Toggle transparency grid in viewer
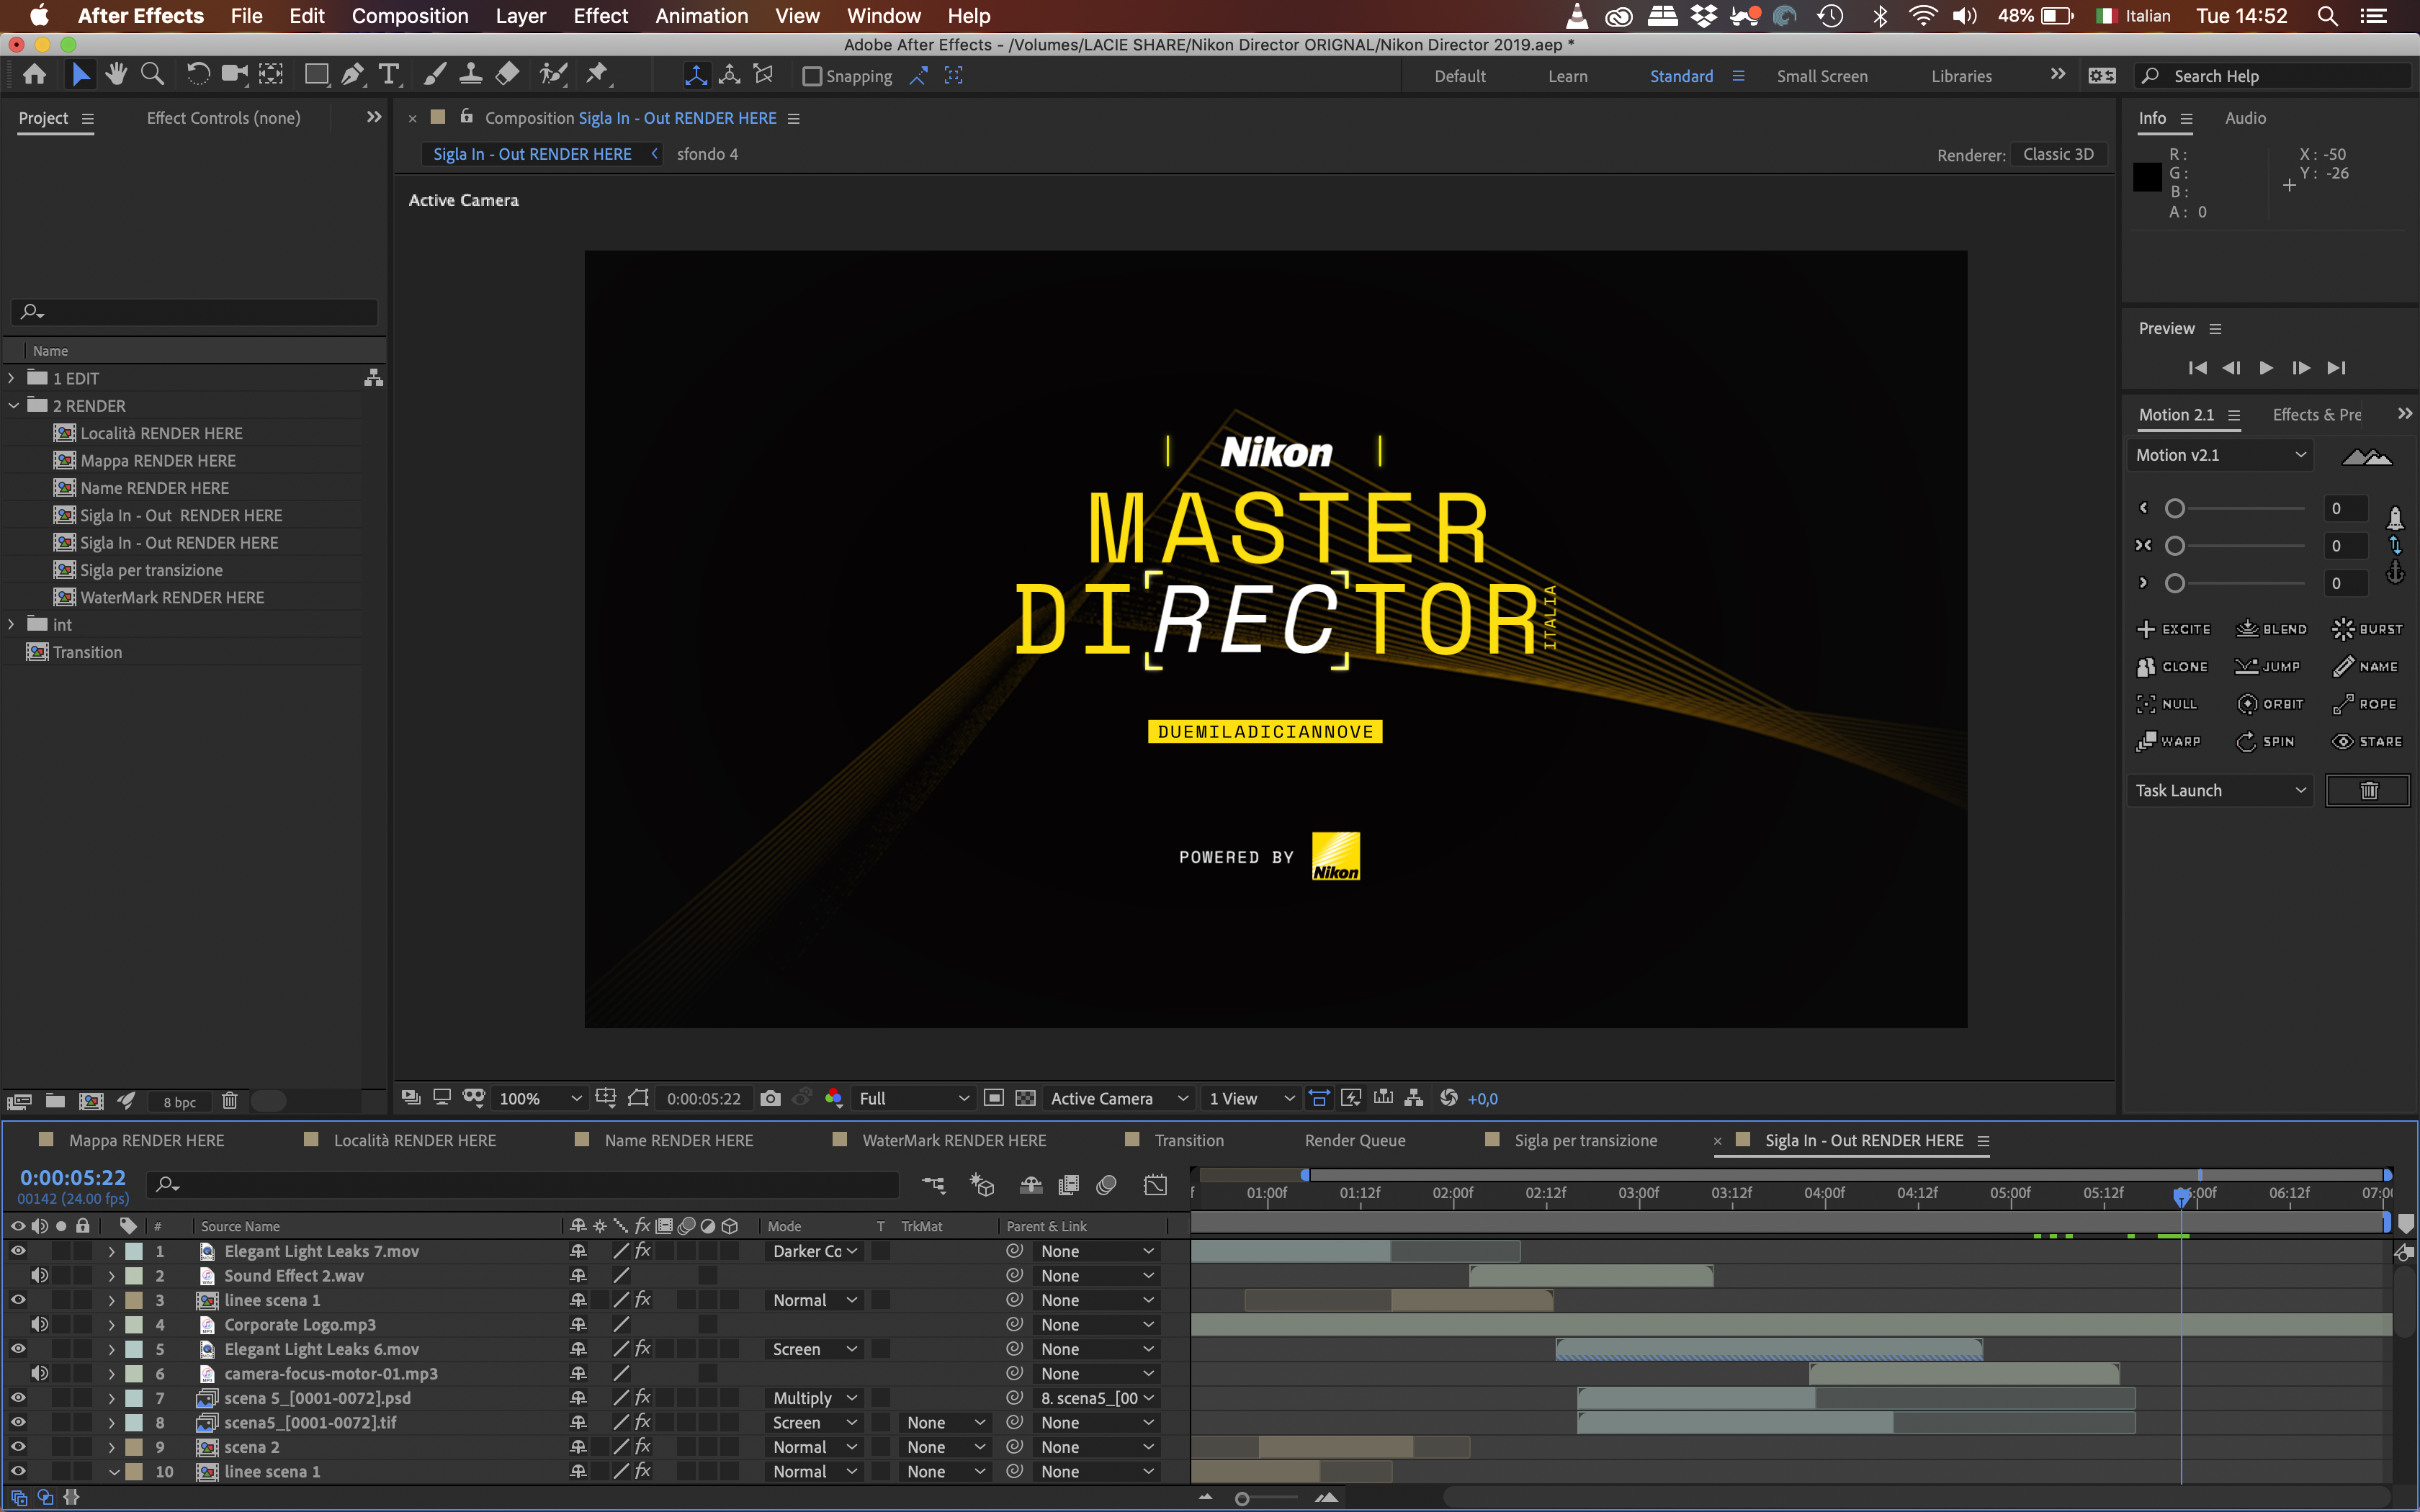 tap(1025, 1098)
